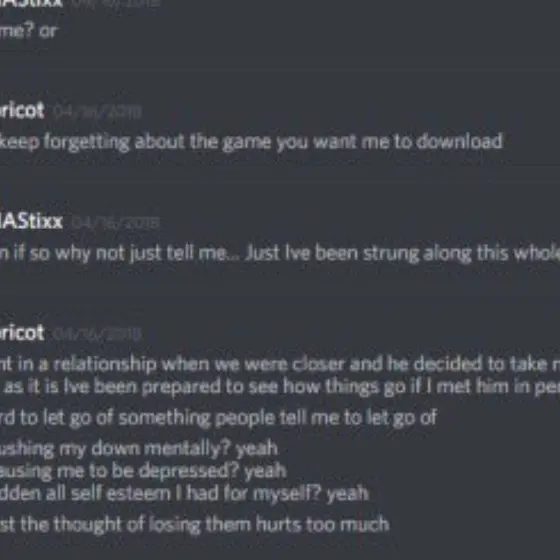
Task: Click timestamp beside the 'keep forgetting' author name
Action: (97, 112)
